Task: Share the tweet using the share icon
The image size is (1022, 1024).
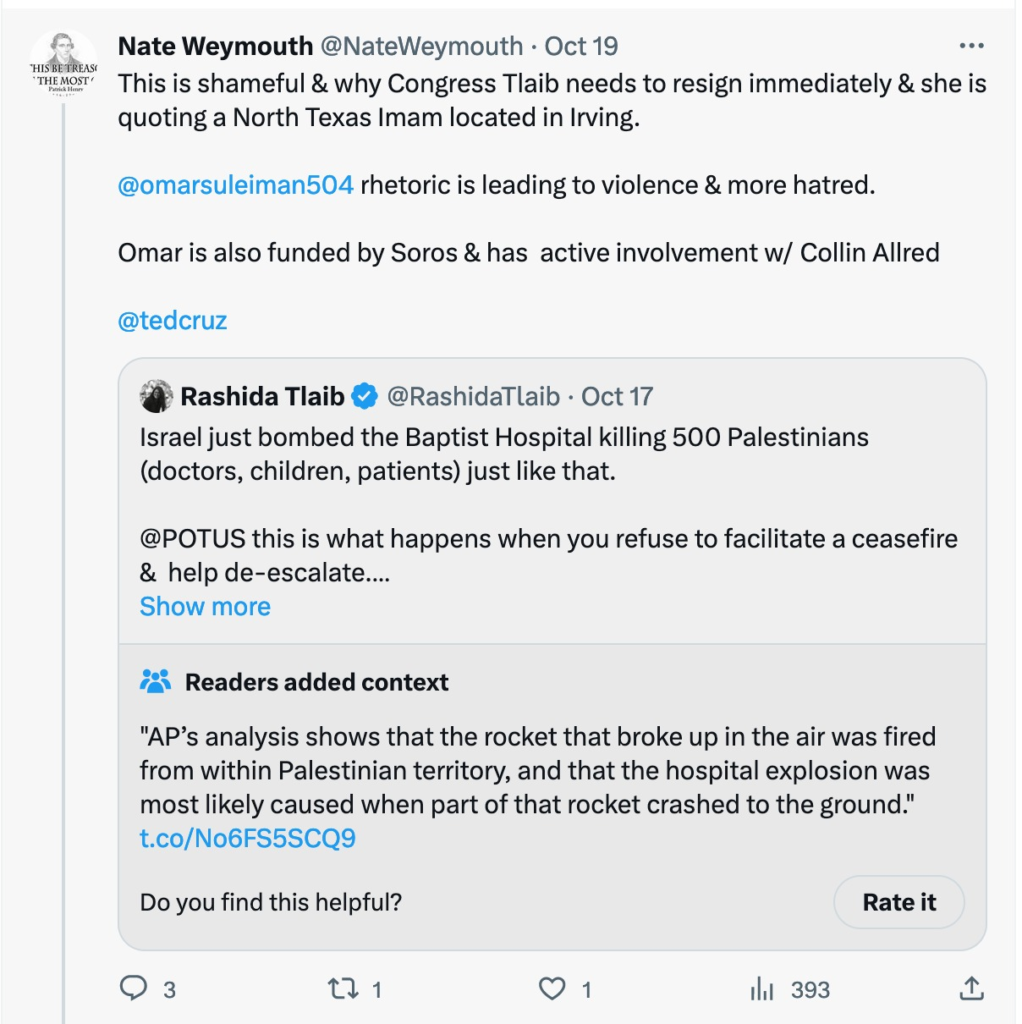Action: [971, 990]
